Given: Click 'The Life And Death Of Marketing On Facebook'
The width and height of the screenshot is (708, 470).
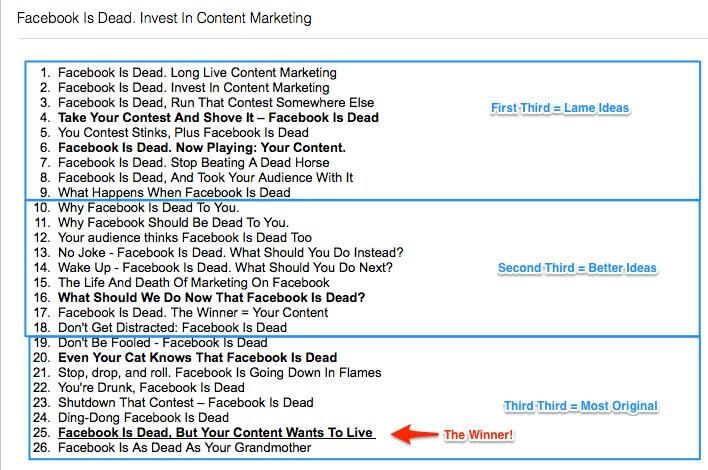Looking at the screenshot, I should pyautogui.click(x=194, y=282).
